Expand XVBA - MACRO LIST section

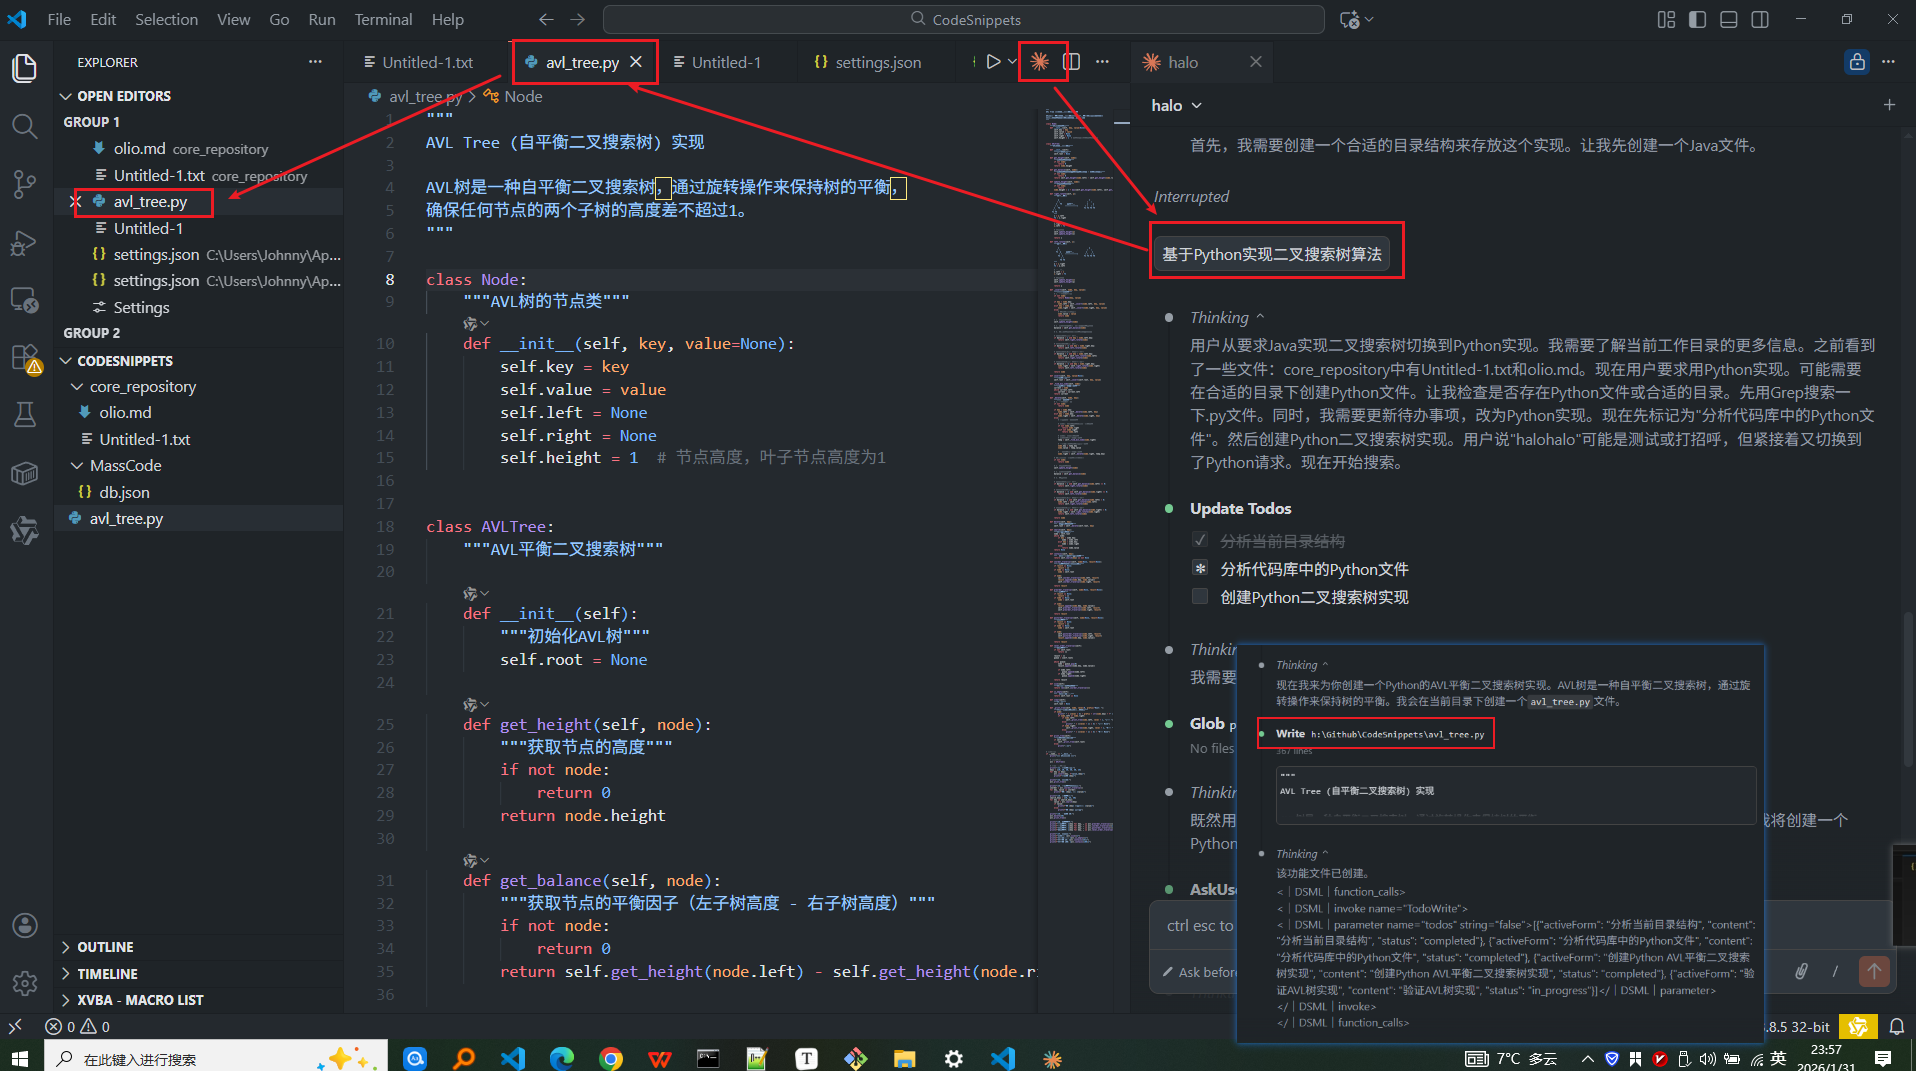point(198,1000)
